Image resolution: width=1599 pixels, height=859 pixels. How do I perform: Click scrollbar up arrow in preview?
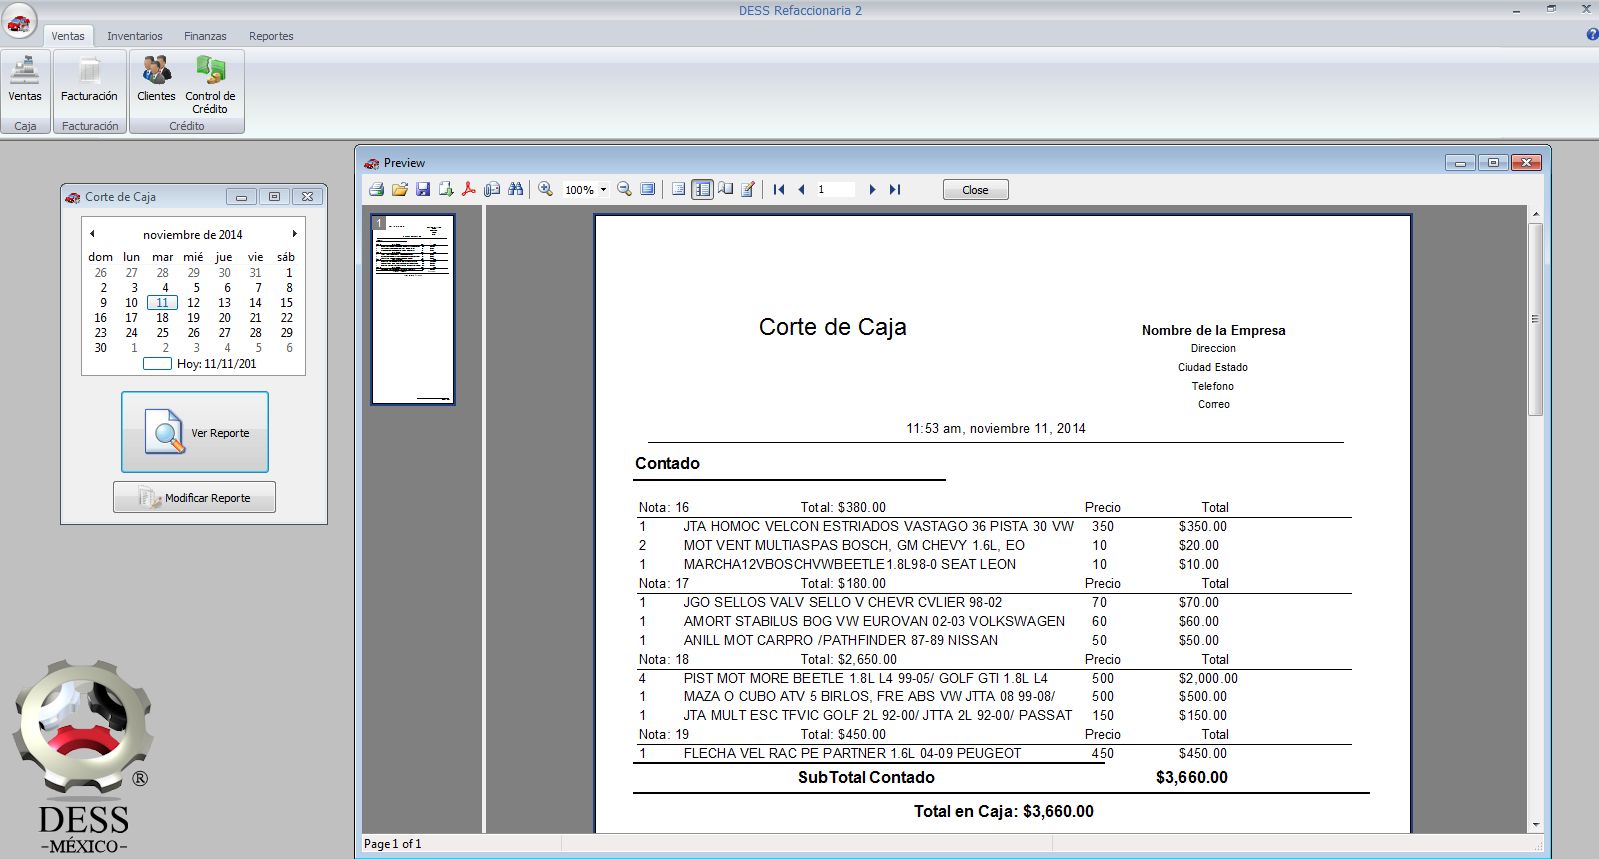(1535, 215)
